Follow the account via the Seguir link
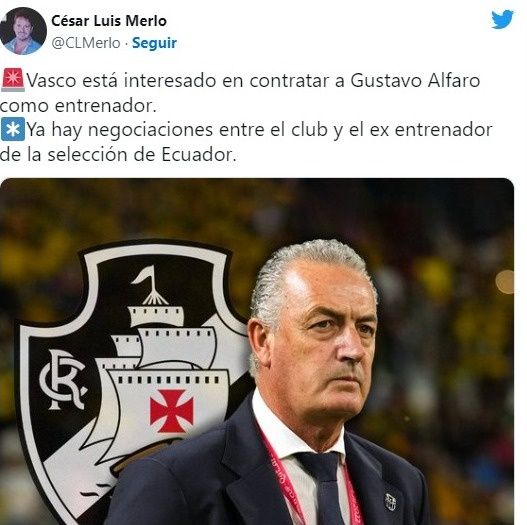Image resolution: width=527 pixels, height=525 pixels. [x=154, y=43]
